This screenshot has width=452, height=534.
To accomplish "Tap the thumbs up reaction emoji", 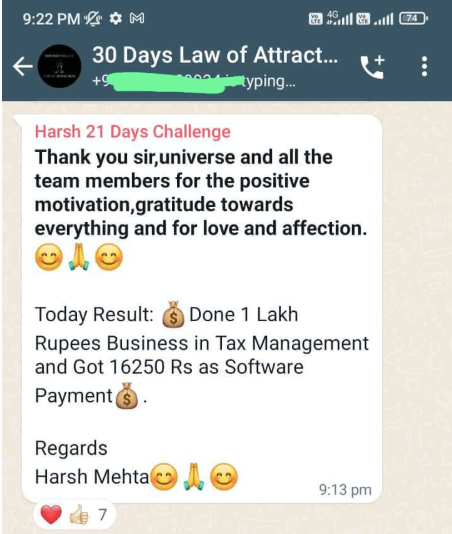I will (x=79, y=514).
